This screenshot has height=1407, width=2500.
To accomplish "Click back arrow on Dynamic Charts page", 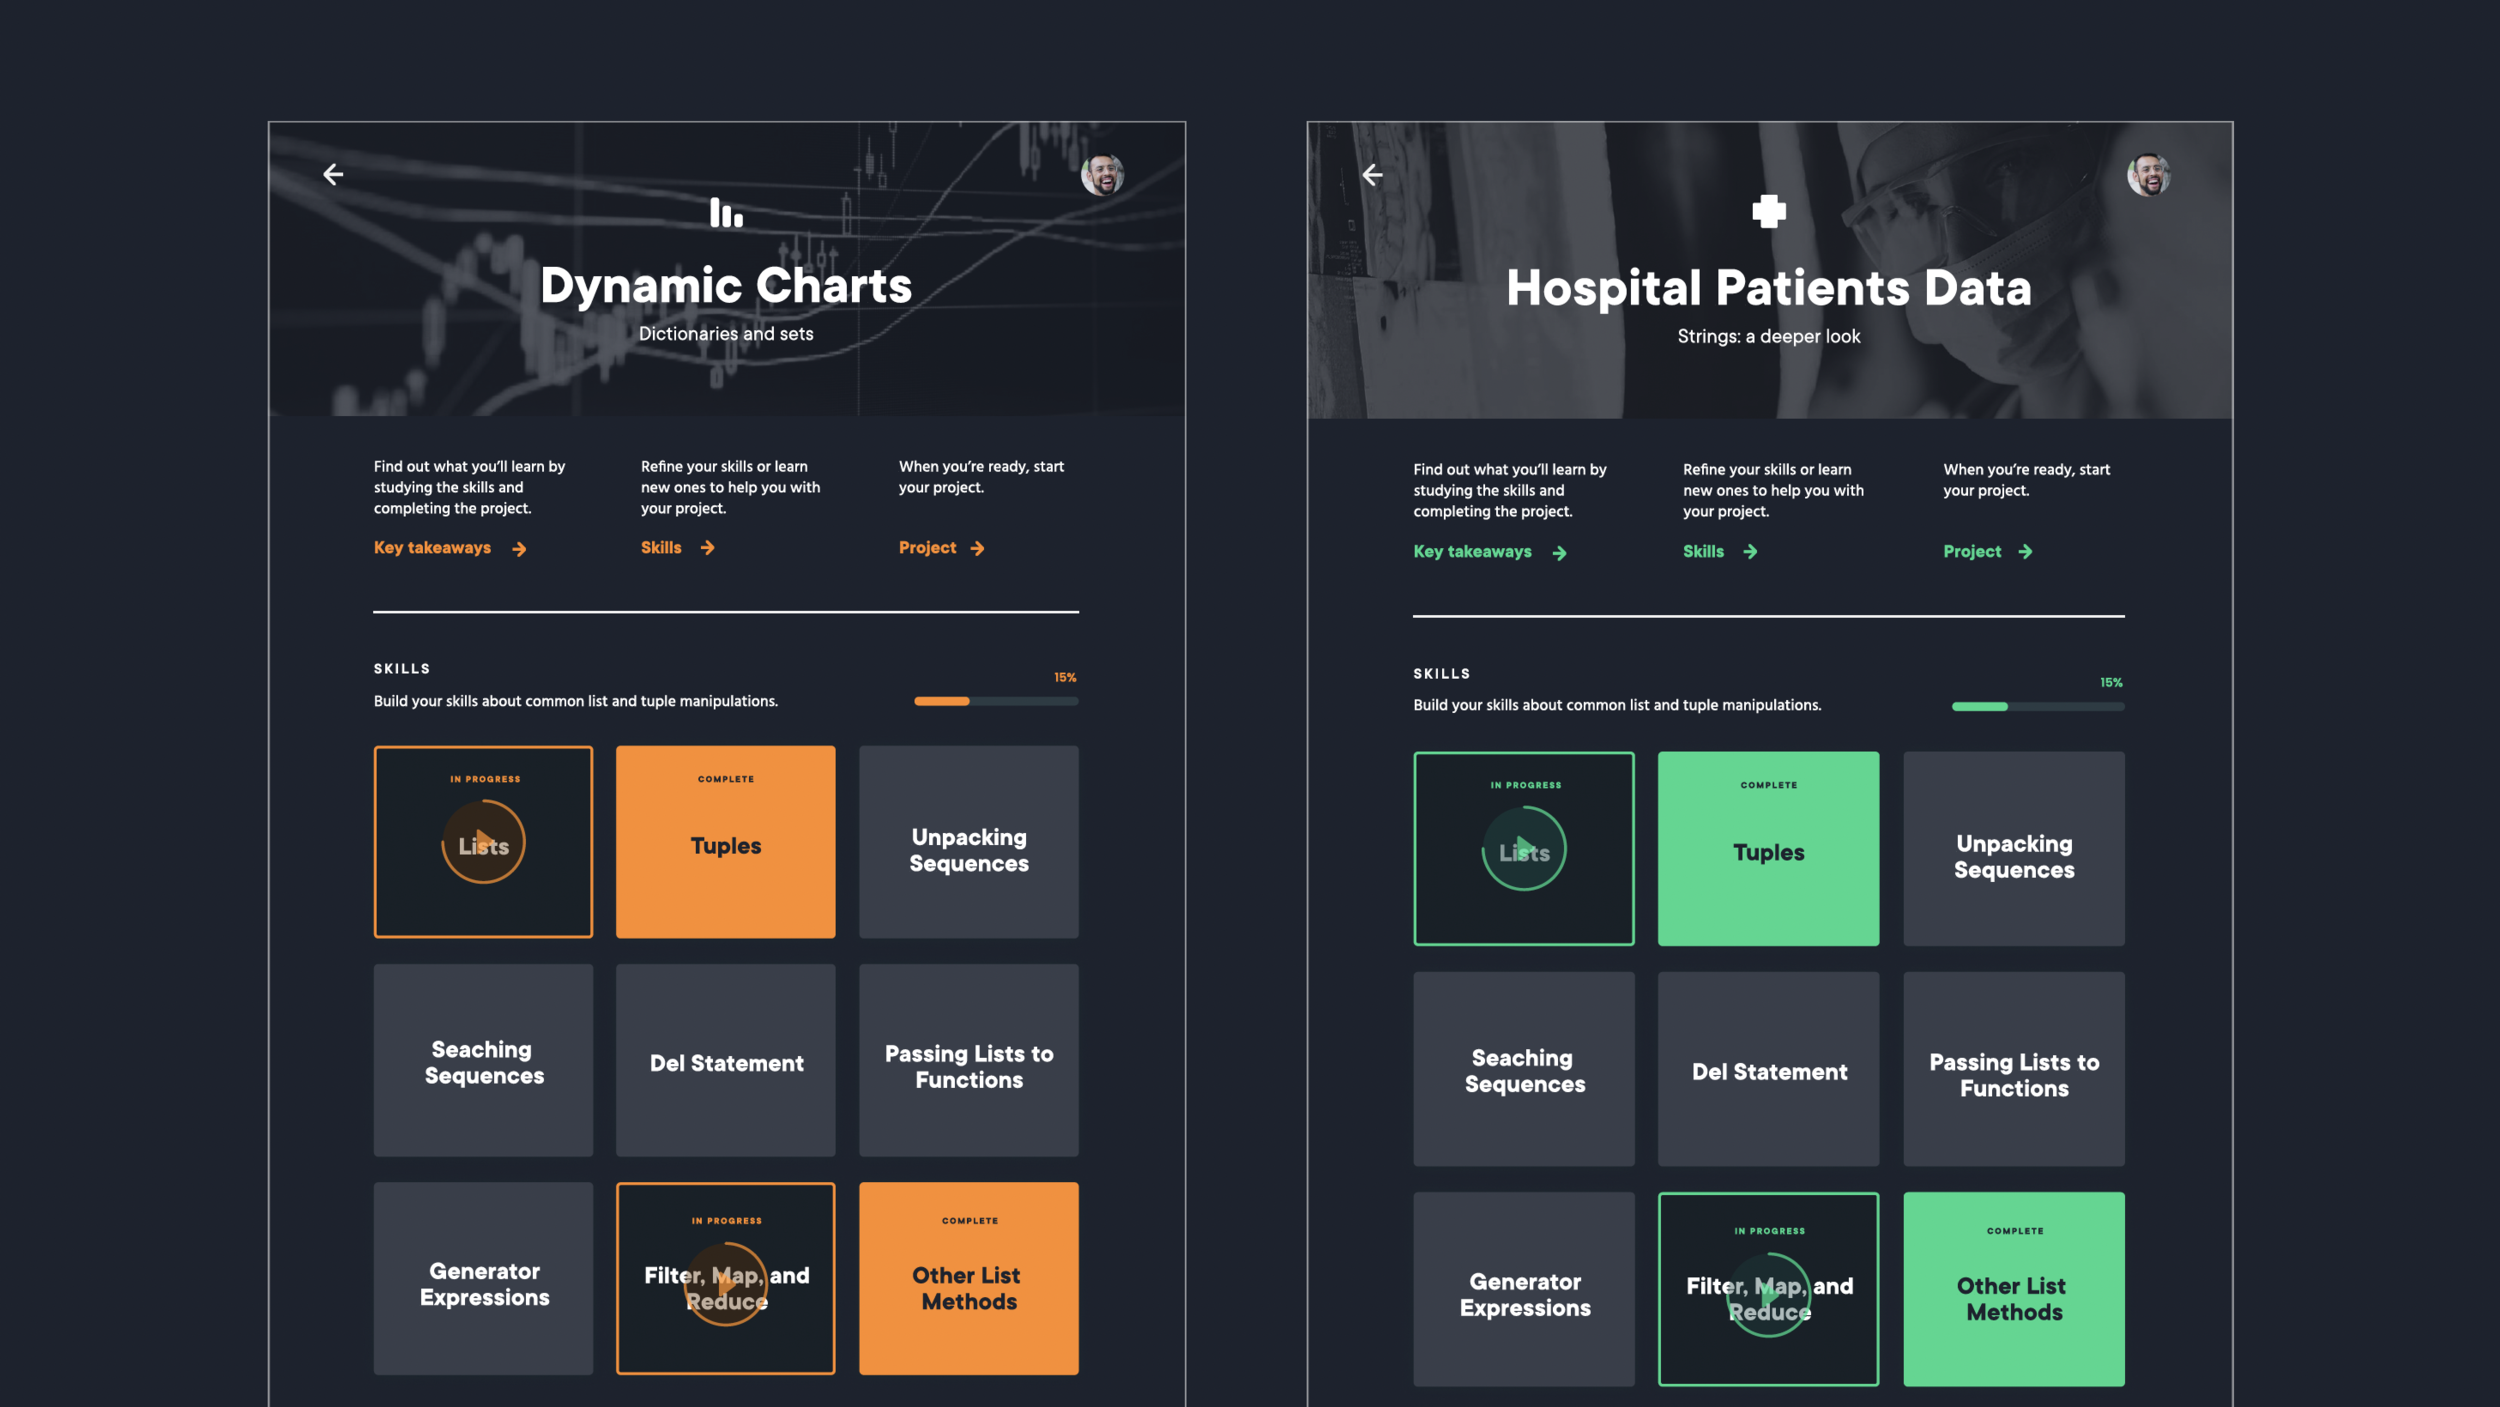I will pyautogui.click(x=333, y=175).
